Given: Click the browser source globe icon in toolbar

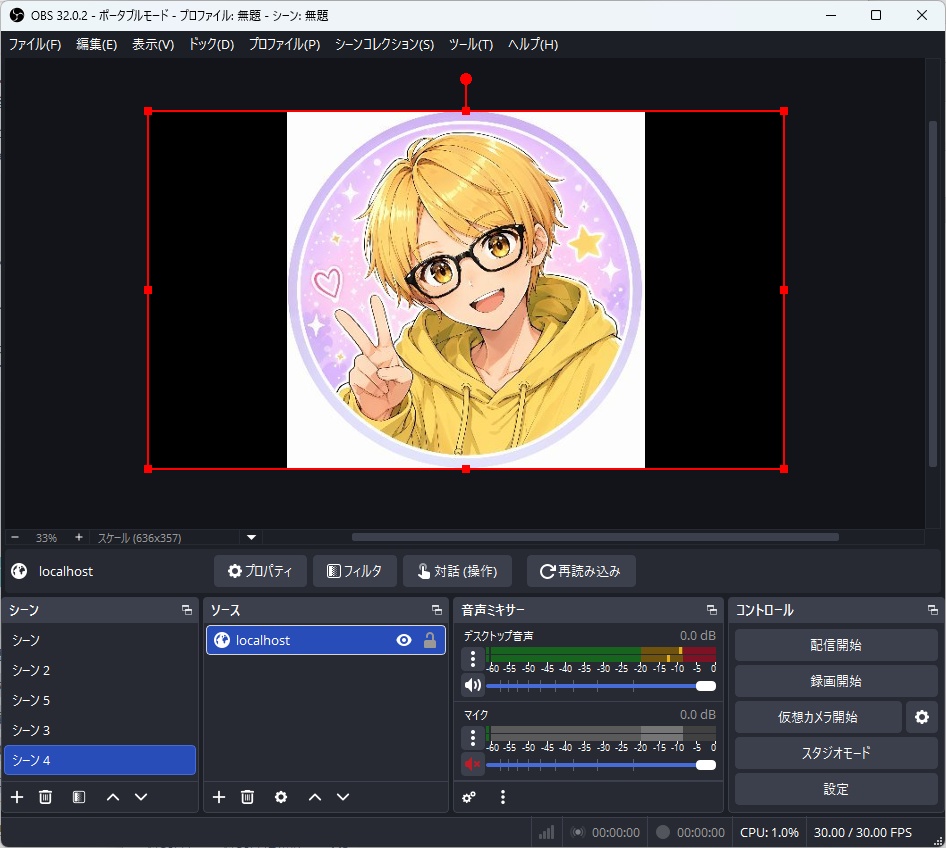Looking at the screenshot, I should [x=19, y=571].
